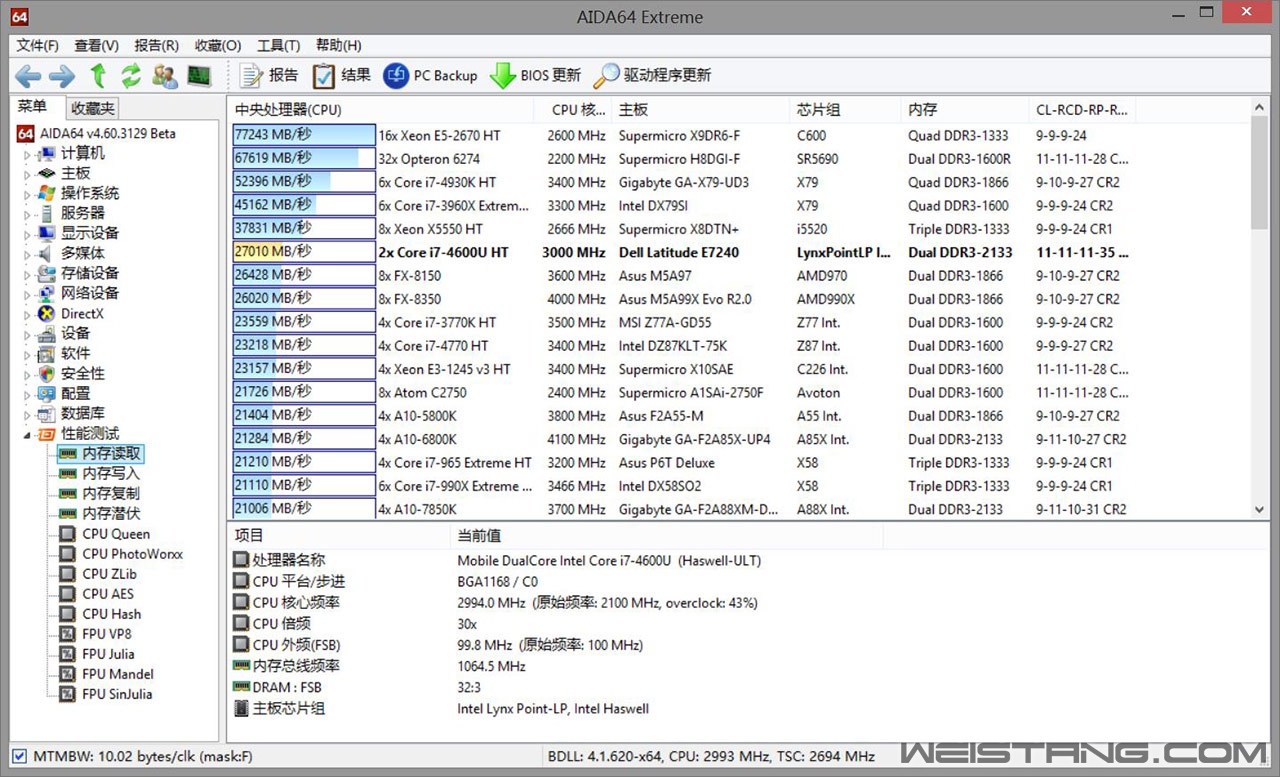Select the AIDA64 v4.60.3129 Beta root item

pyautogui.click(x=96, y=133)
